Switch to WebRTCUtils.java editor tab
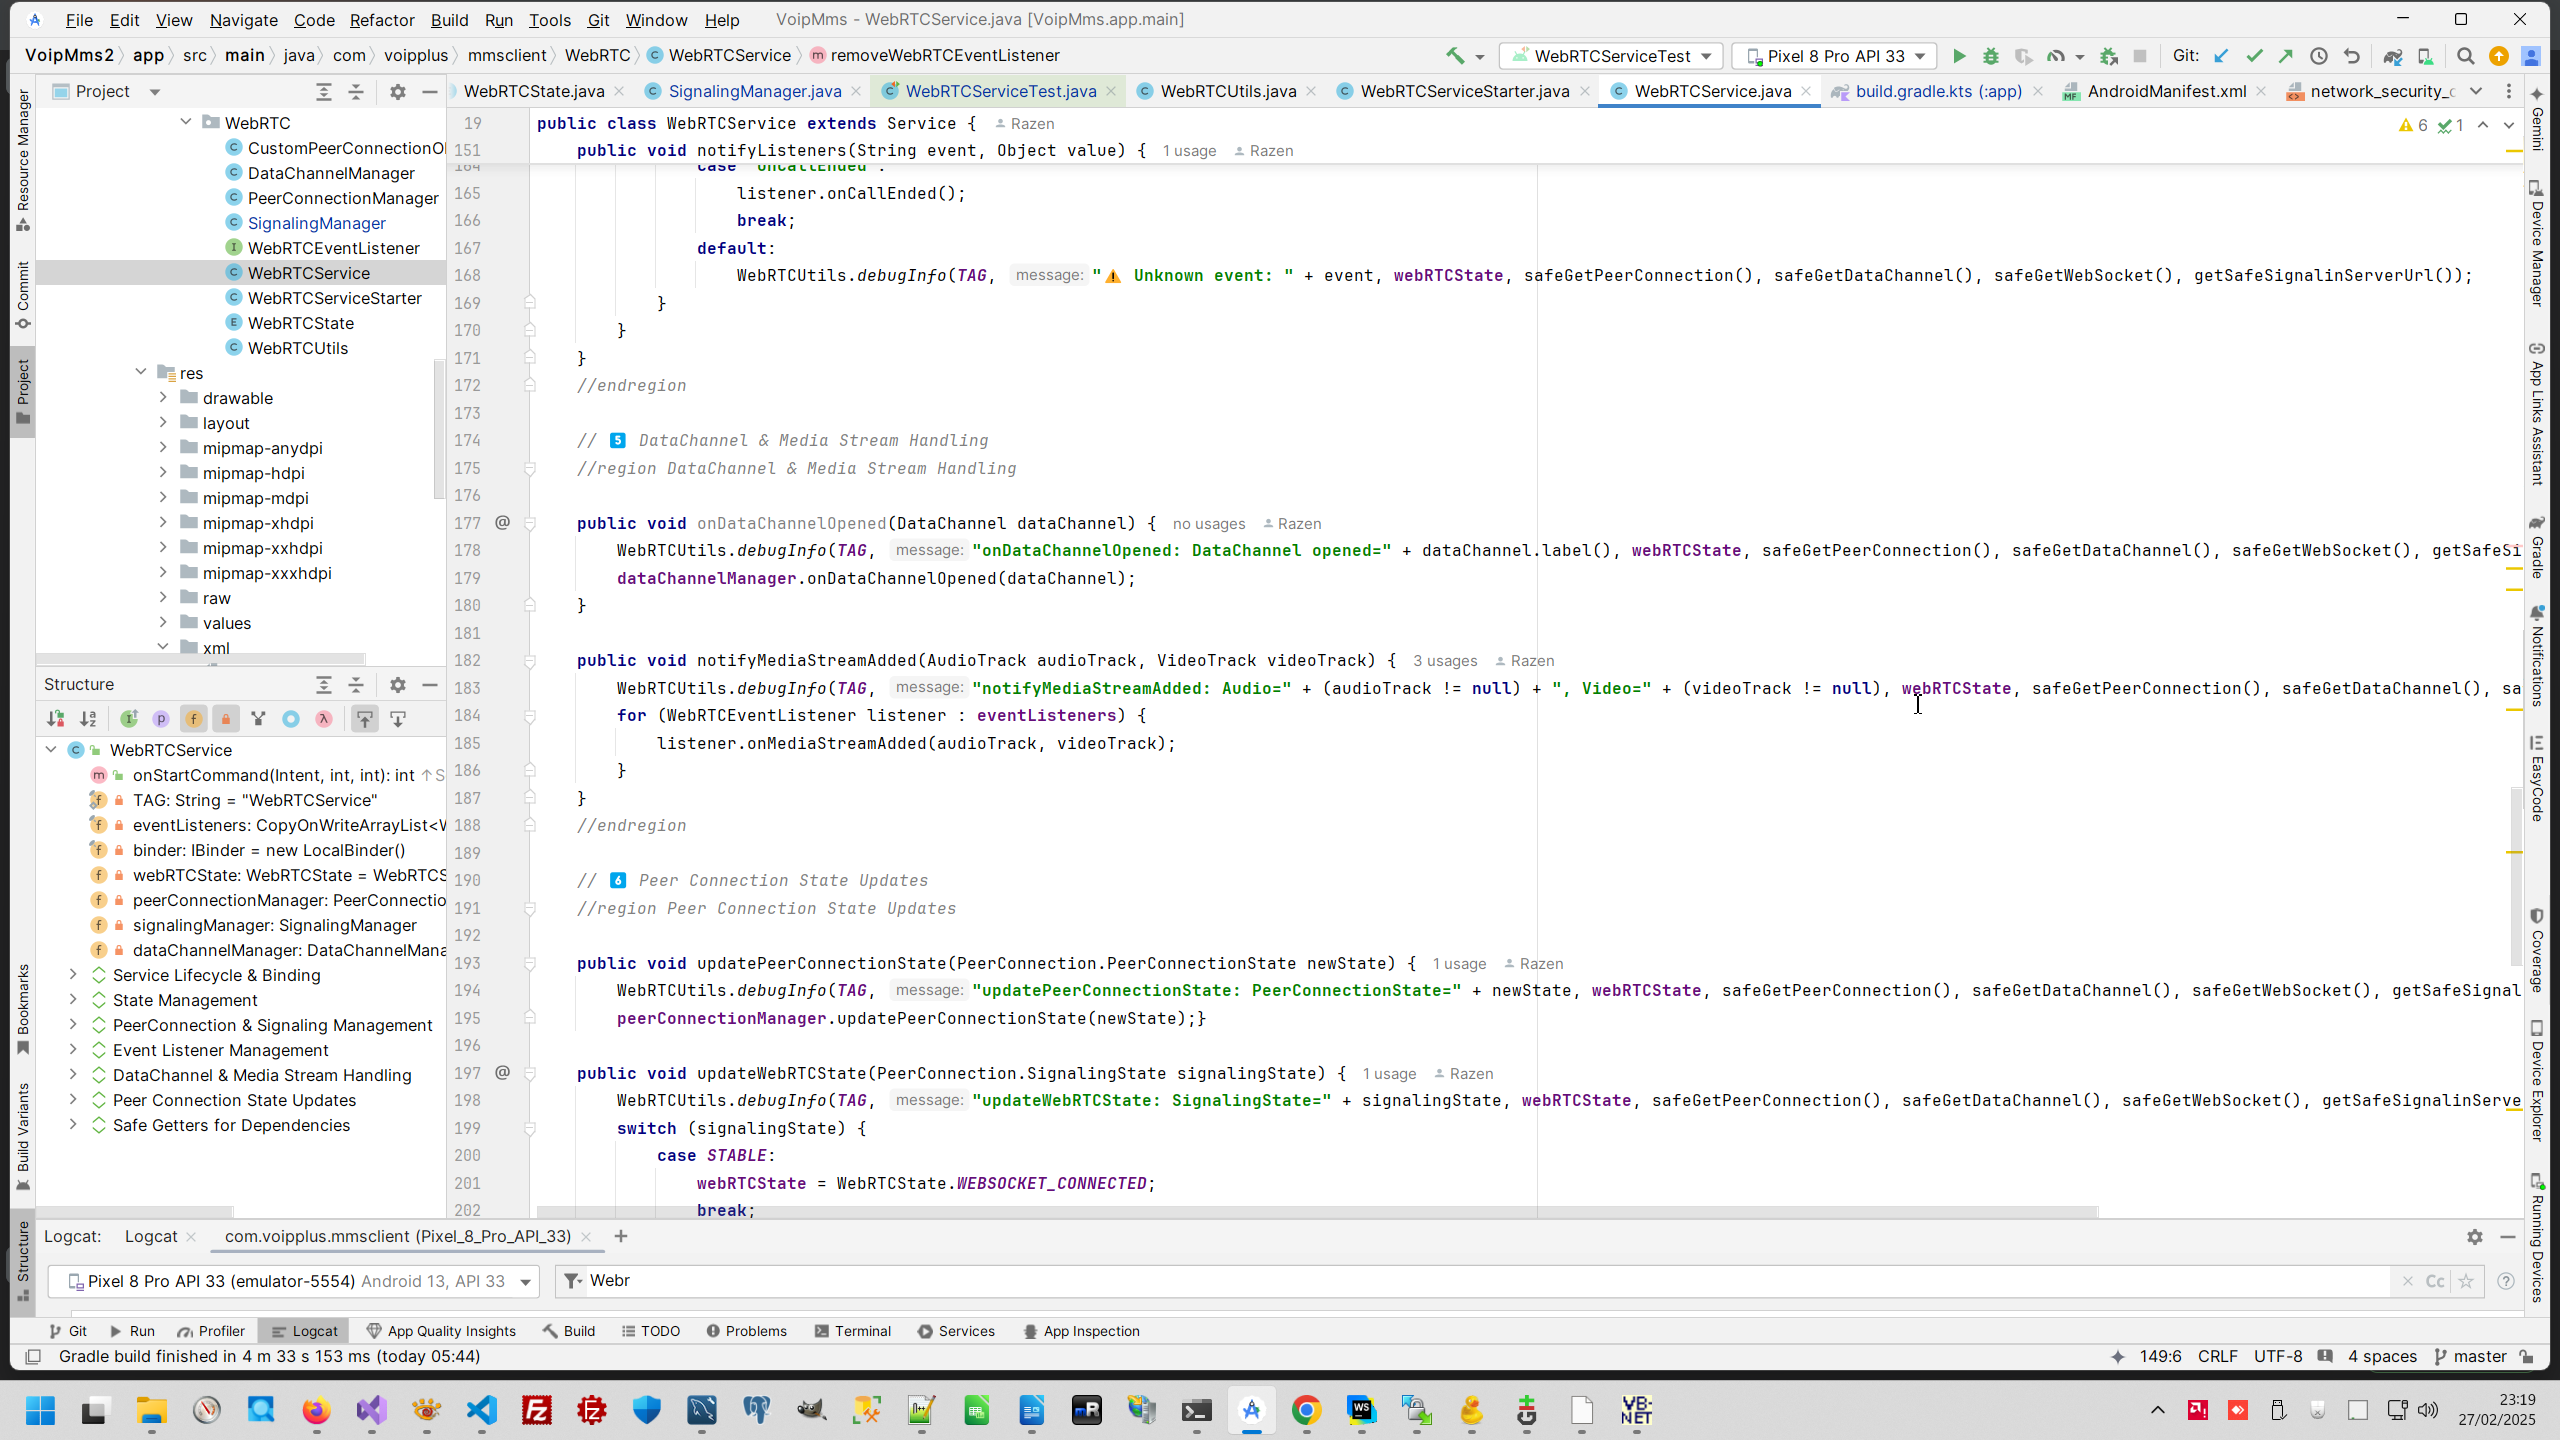 point(1227,91)
